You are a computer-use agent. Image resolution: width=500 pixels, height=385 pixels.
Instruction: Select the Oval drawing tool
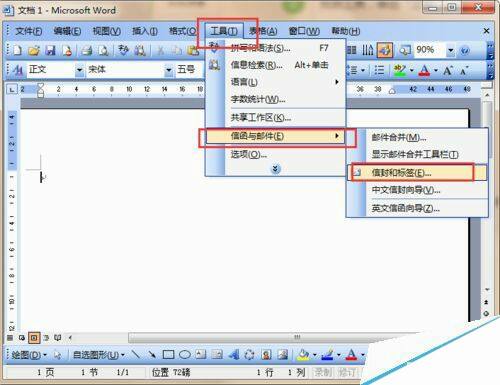point(185,354)
